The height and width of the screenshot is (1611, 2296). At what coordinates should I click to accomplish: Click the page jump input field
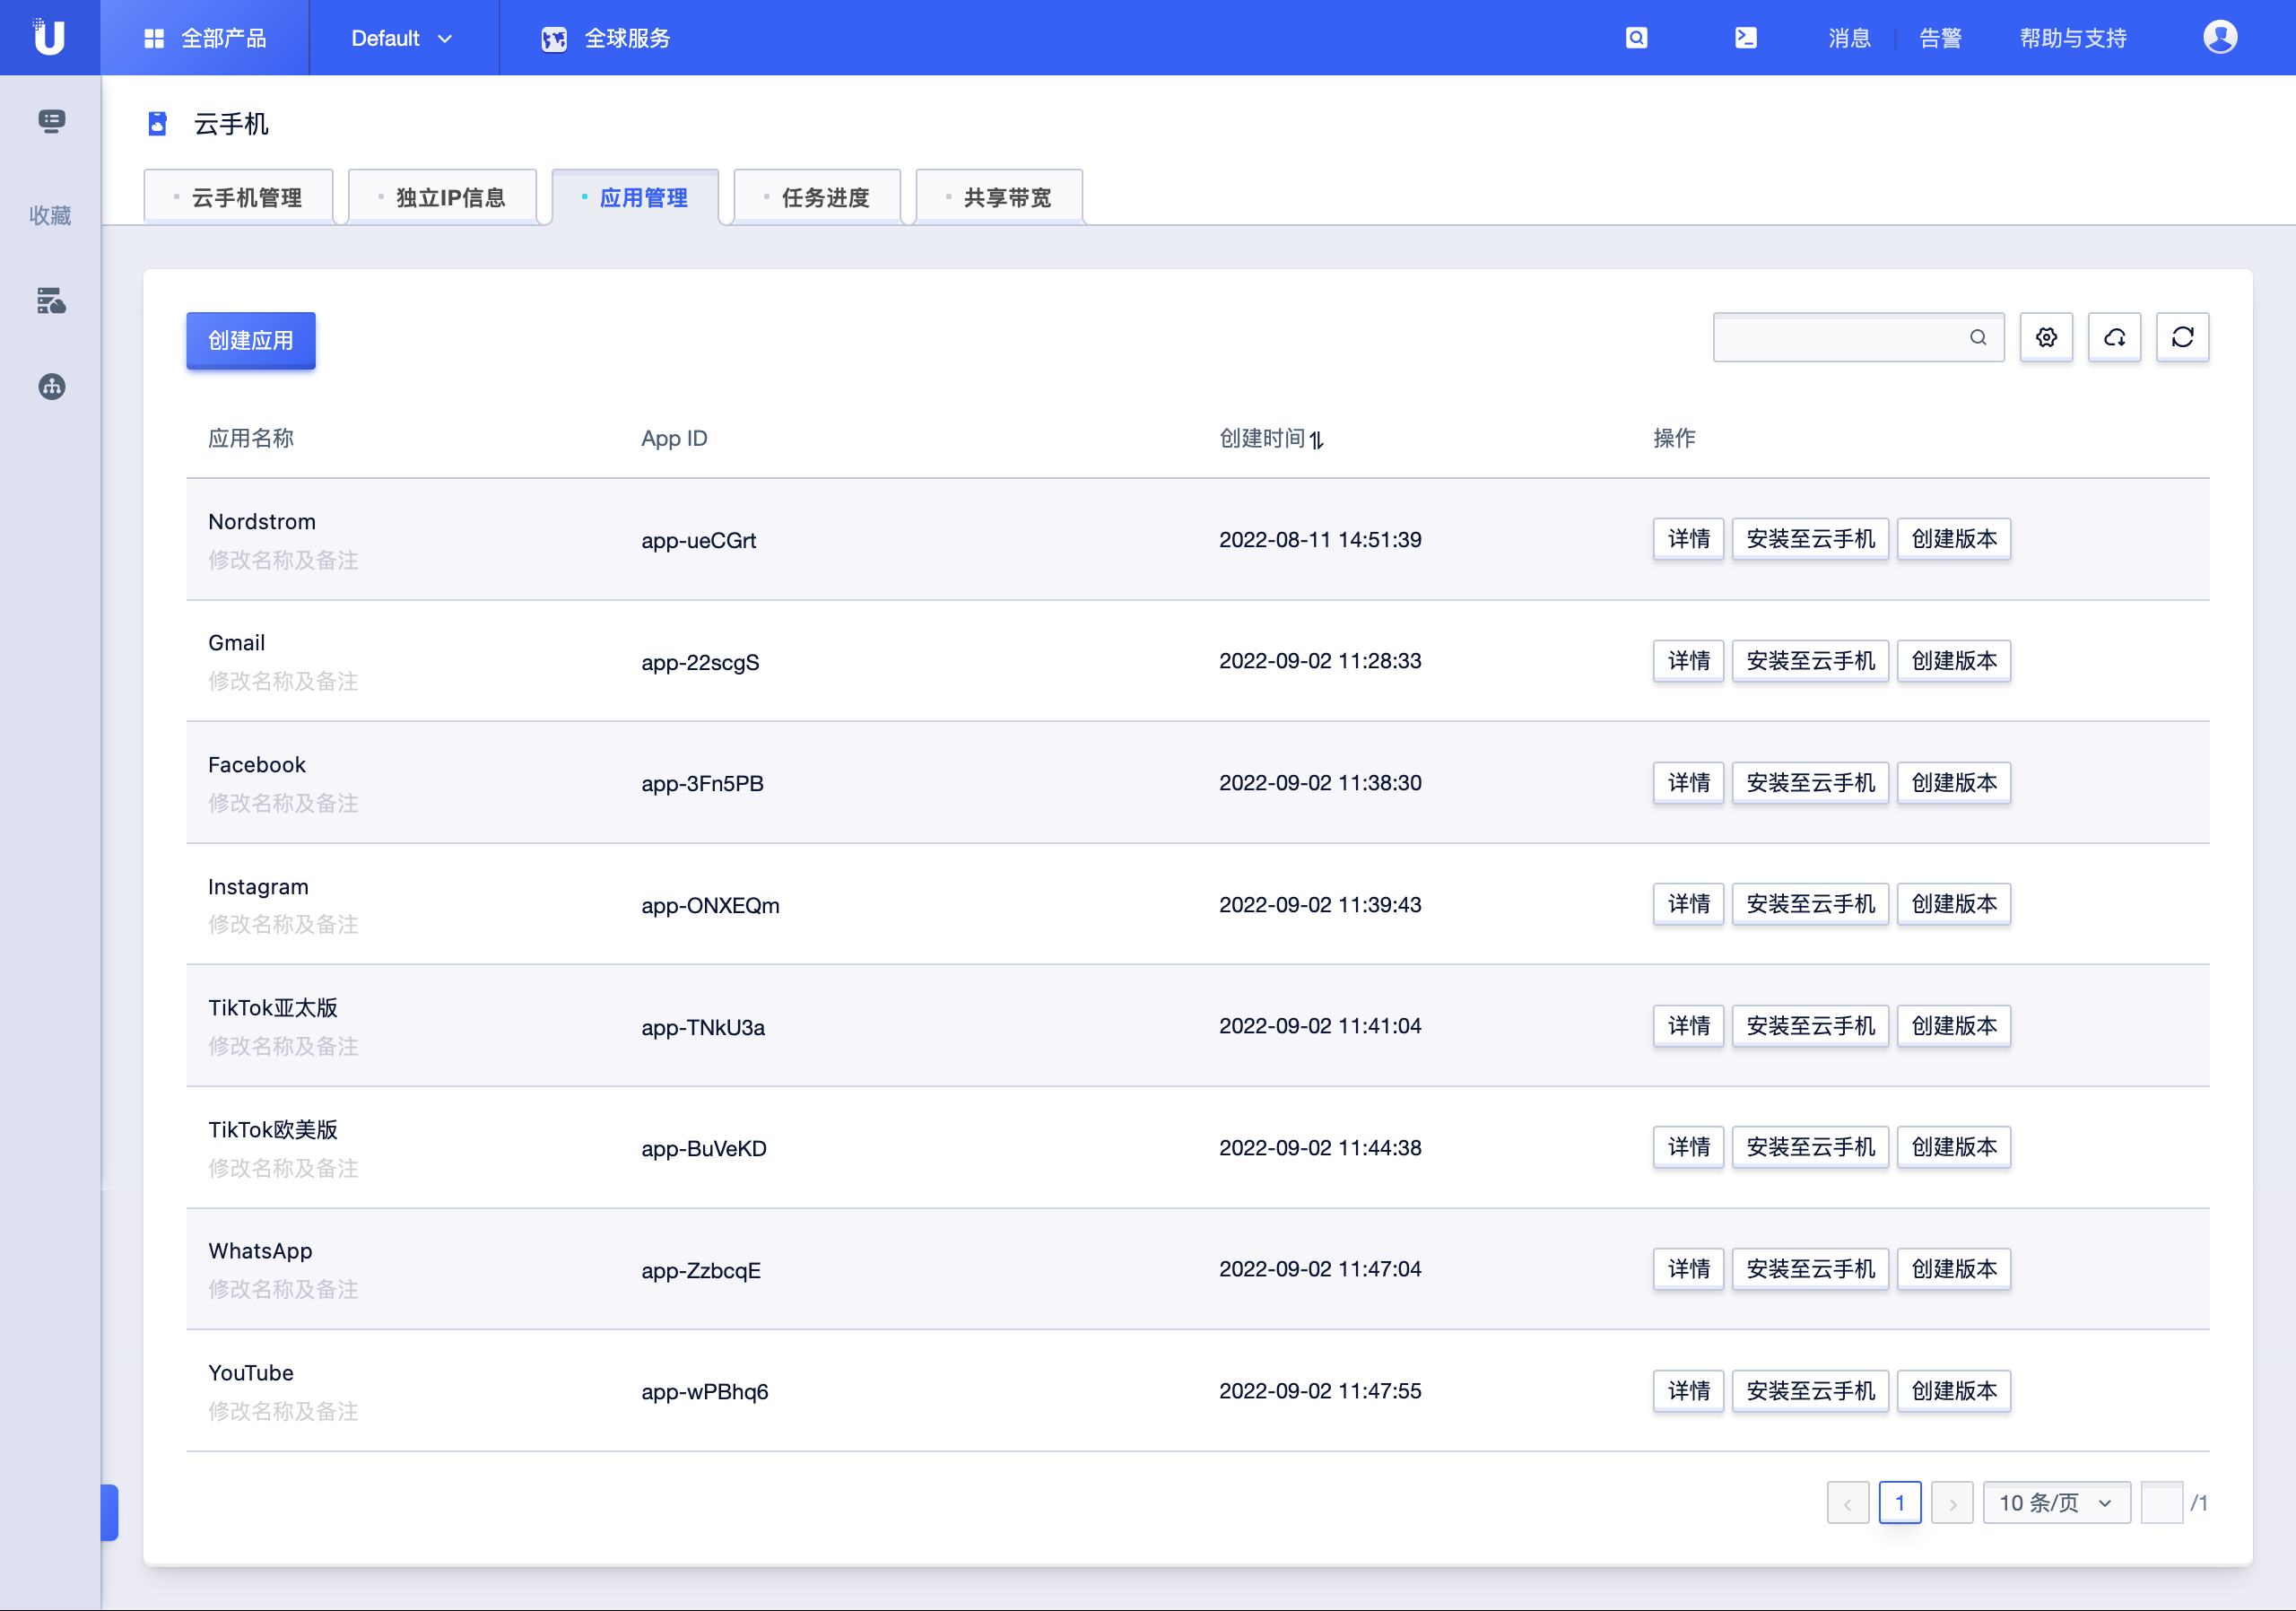[x=2161, y=1503]
